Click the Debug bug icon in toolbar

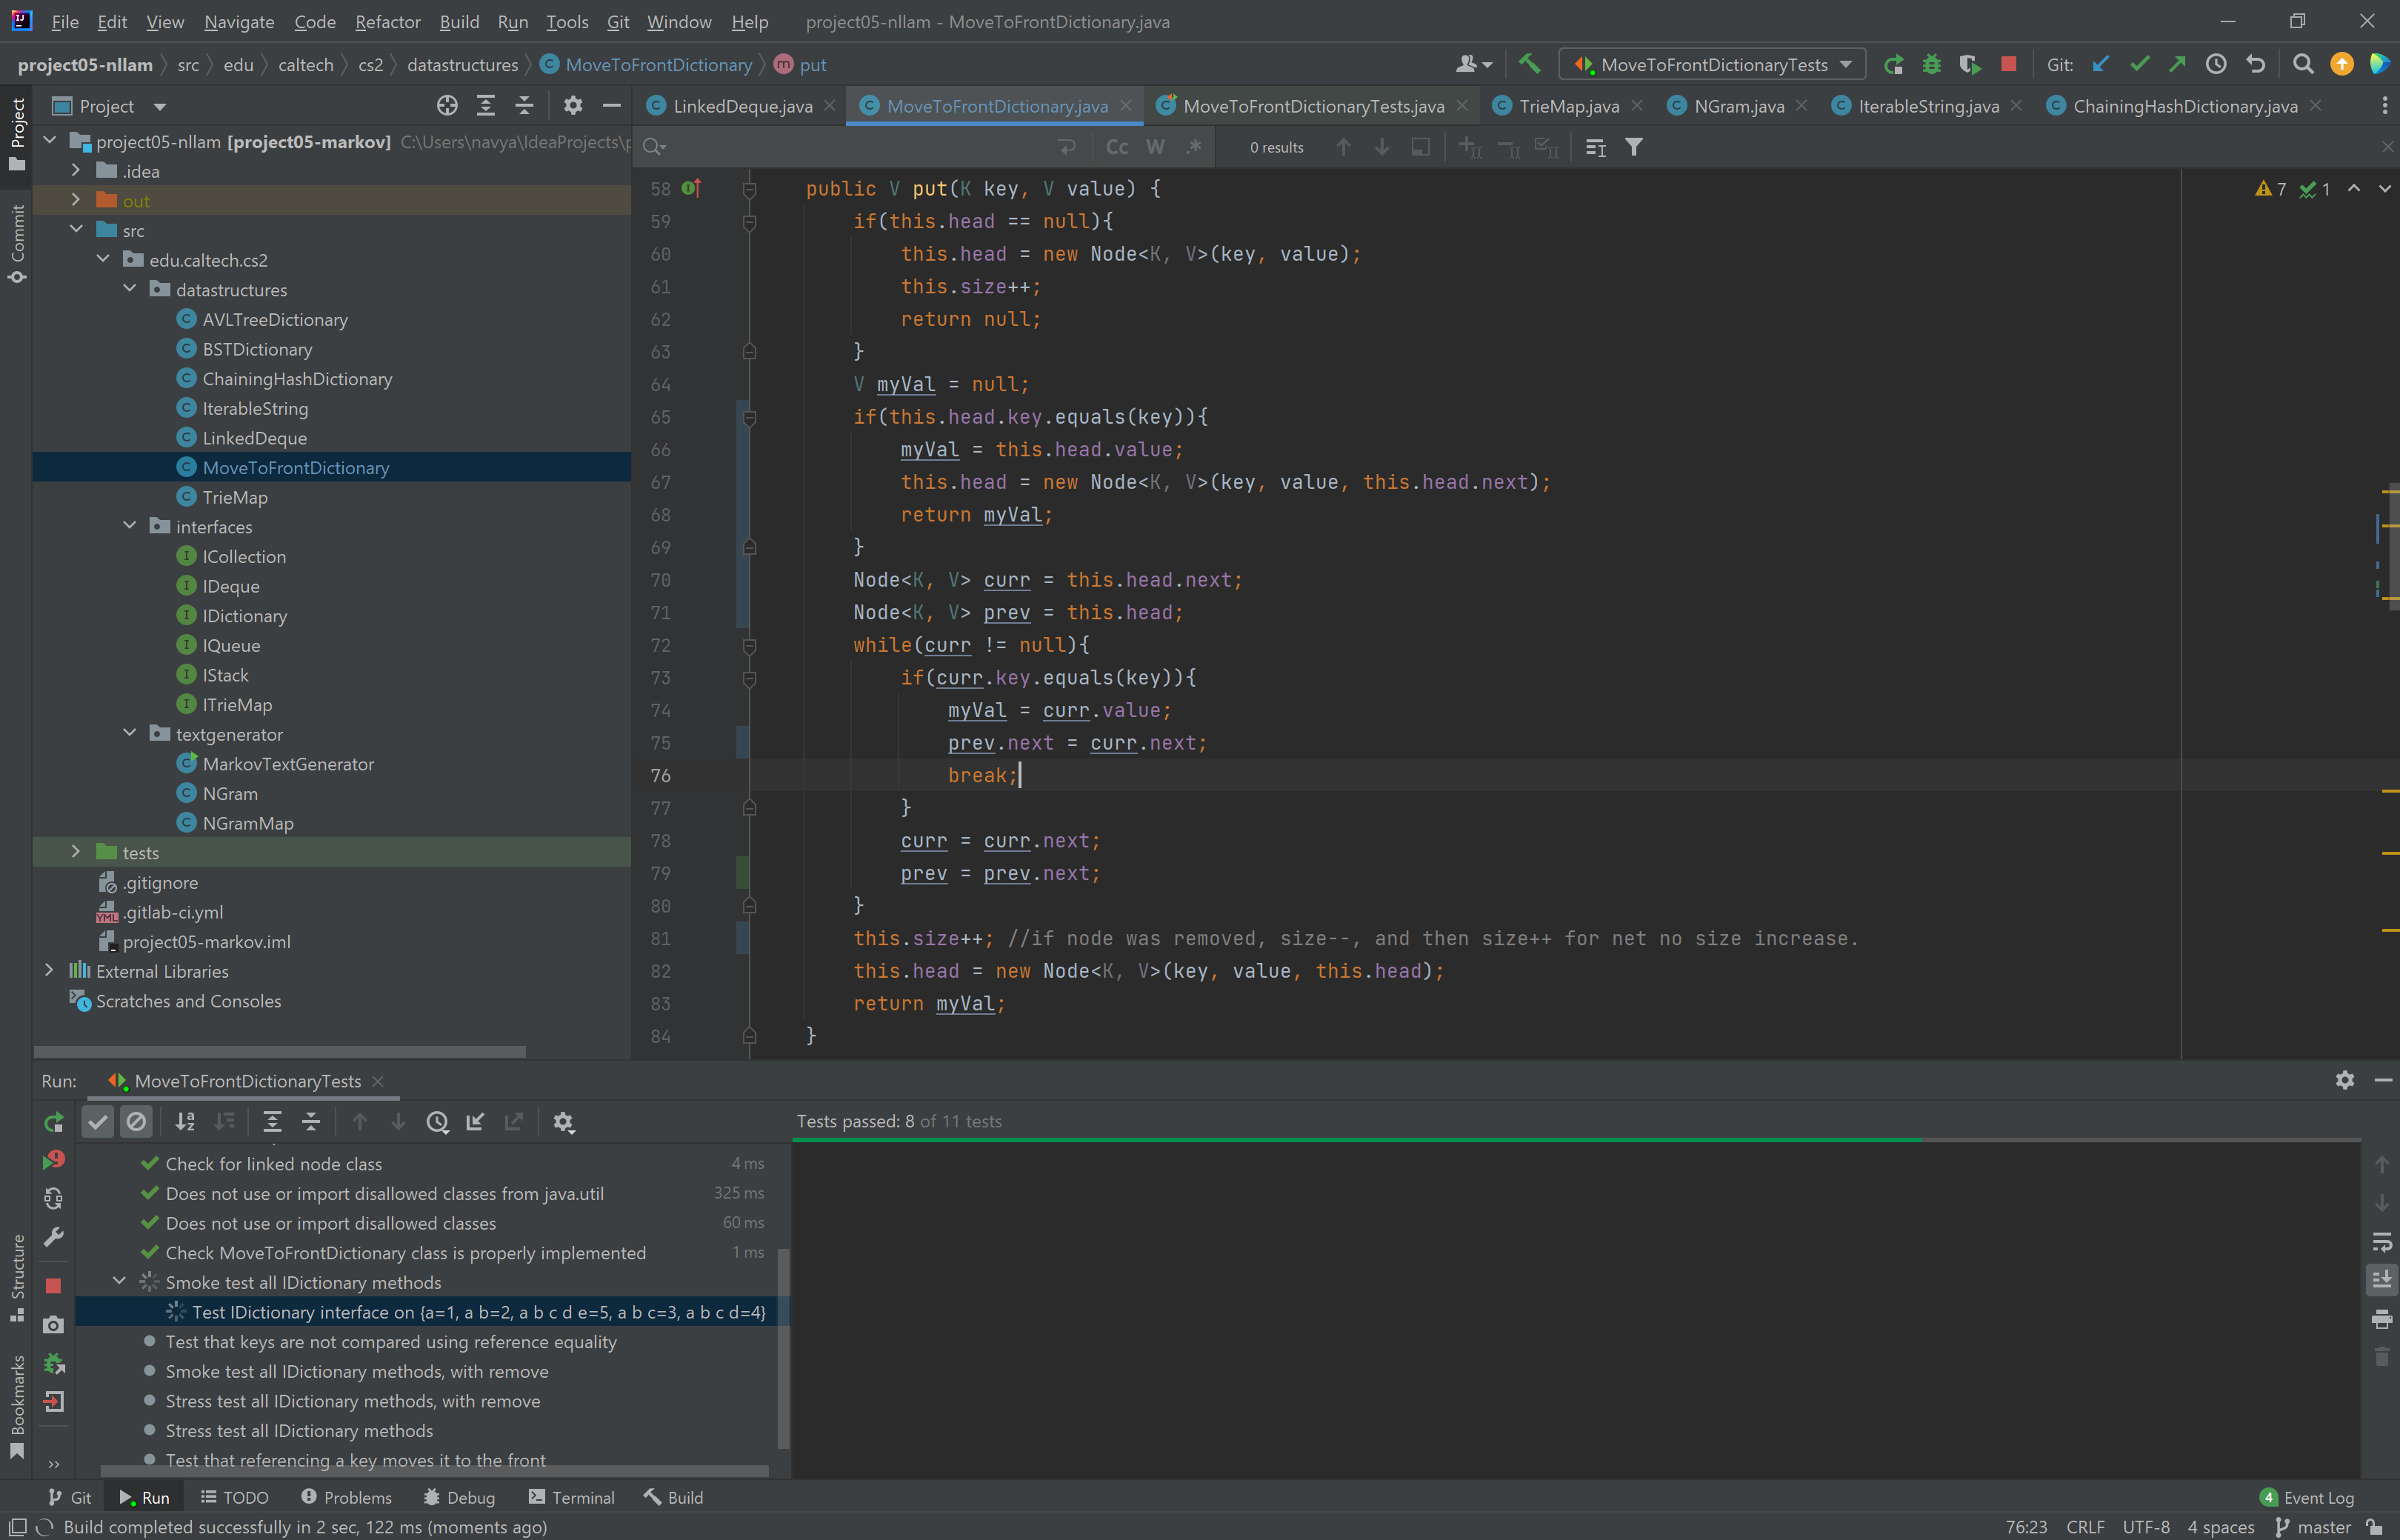coord(1931,64)
